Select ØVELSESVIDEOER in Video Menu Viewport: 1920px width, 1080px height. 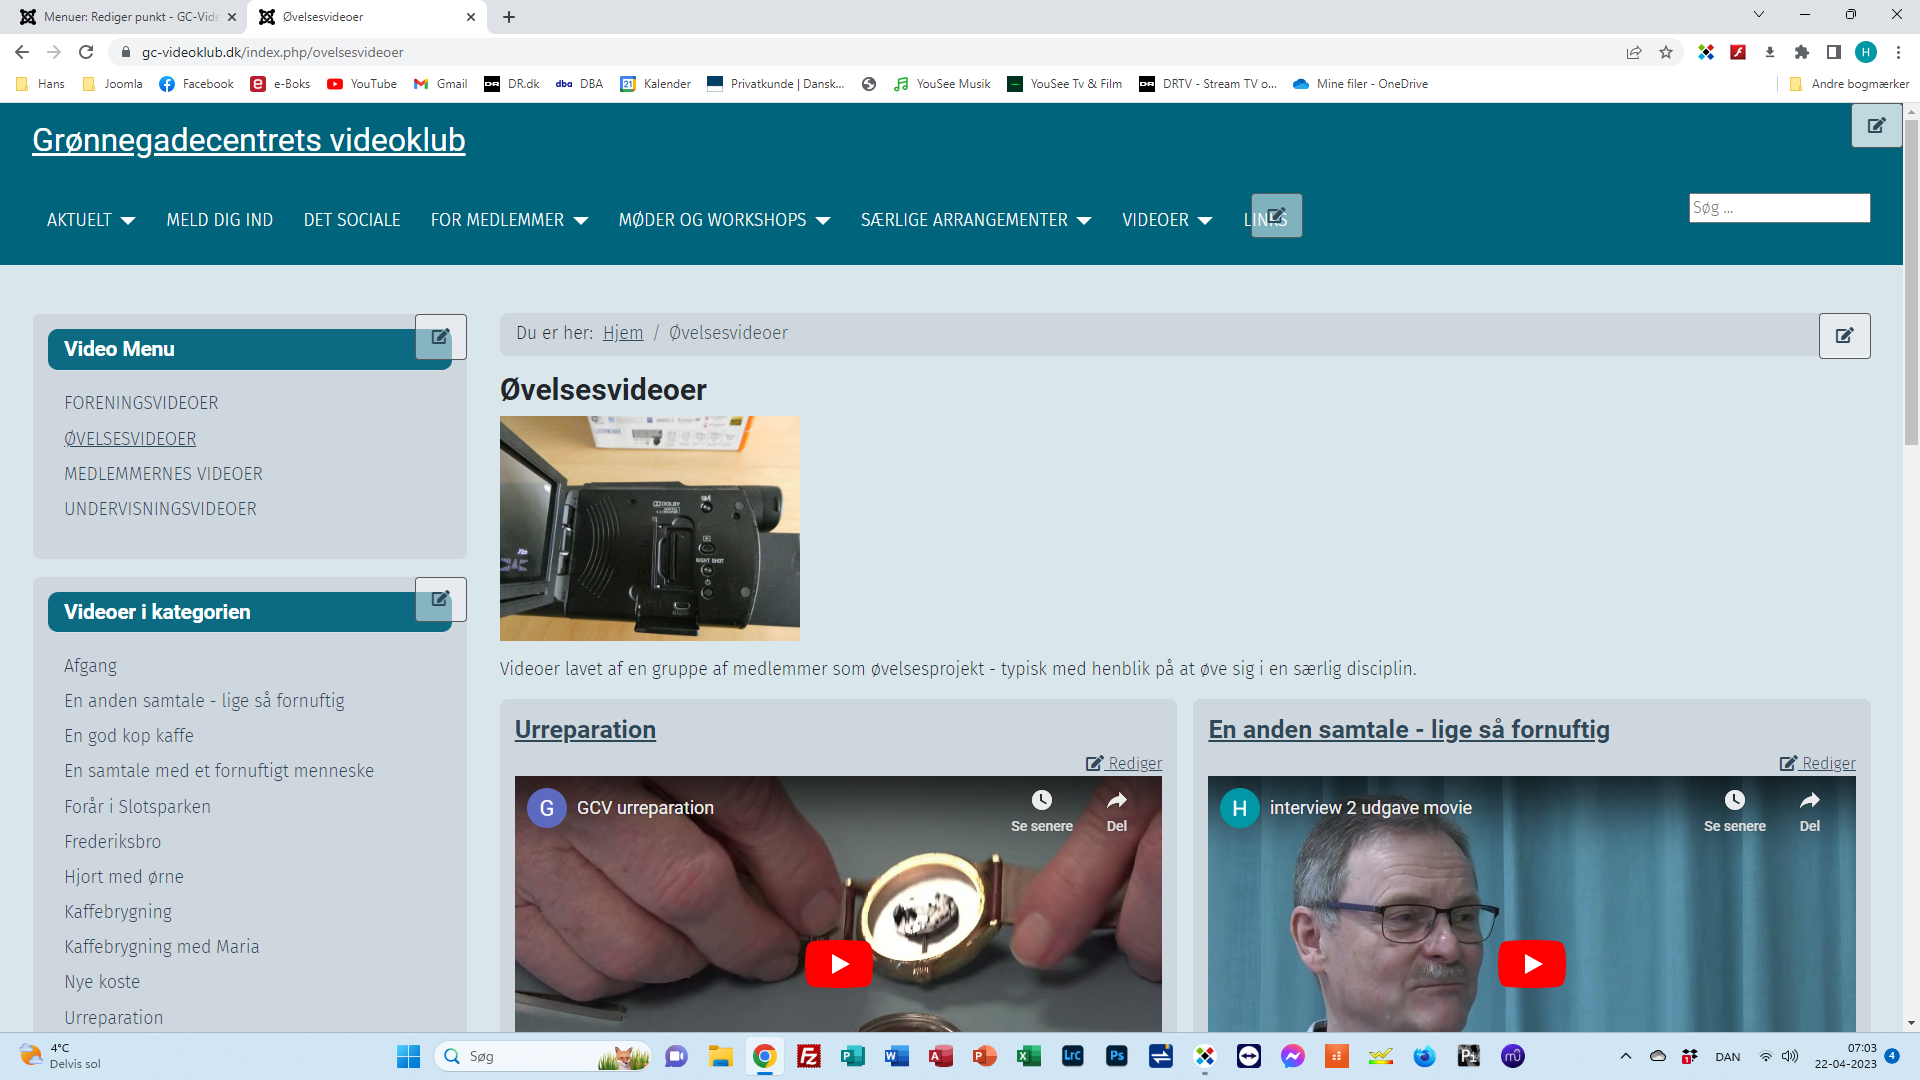pos(130,439)
